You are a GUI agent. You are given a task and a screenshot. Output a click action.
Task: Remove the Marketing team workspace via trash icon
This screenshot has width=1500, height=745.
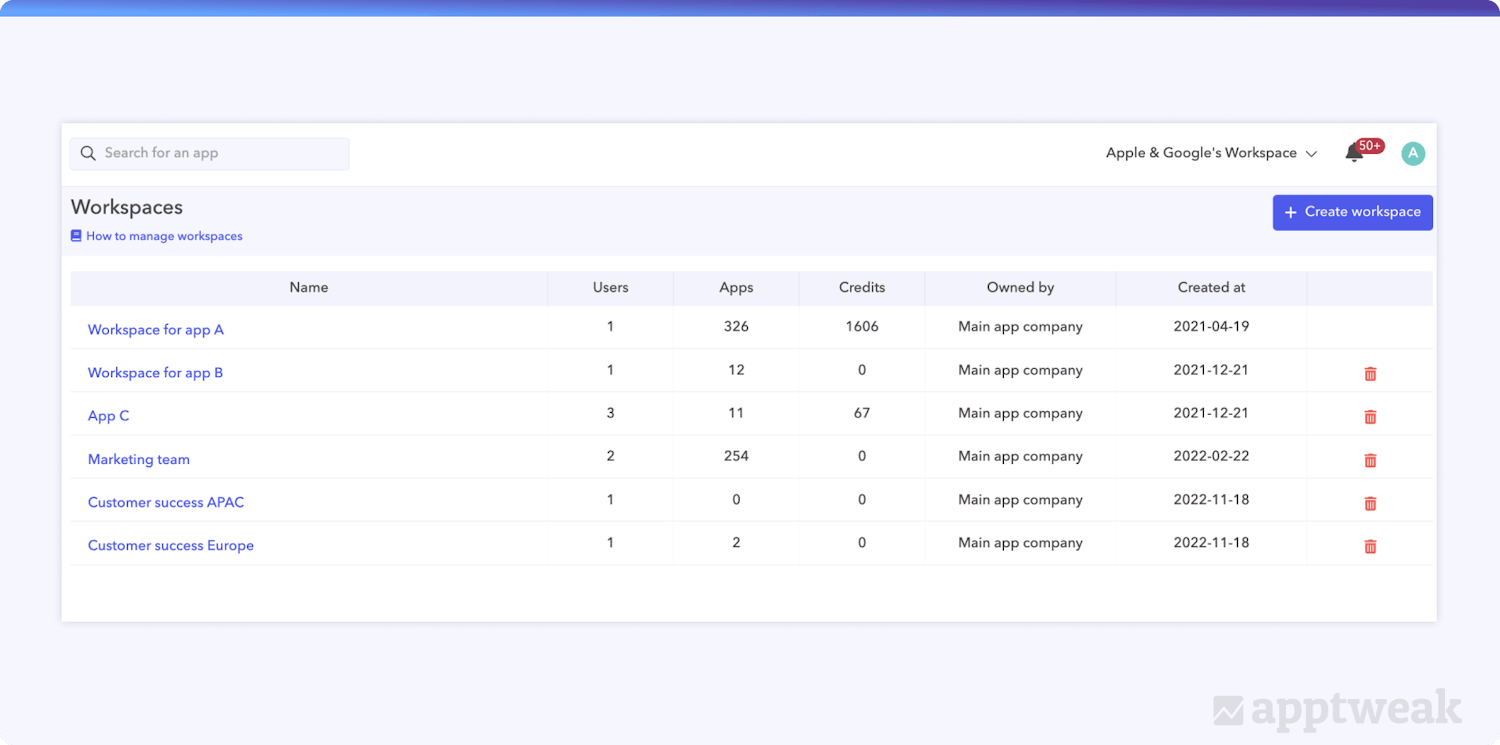1370,460
